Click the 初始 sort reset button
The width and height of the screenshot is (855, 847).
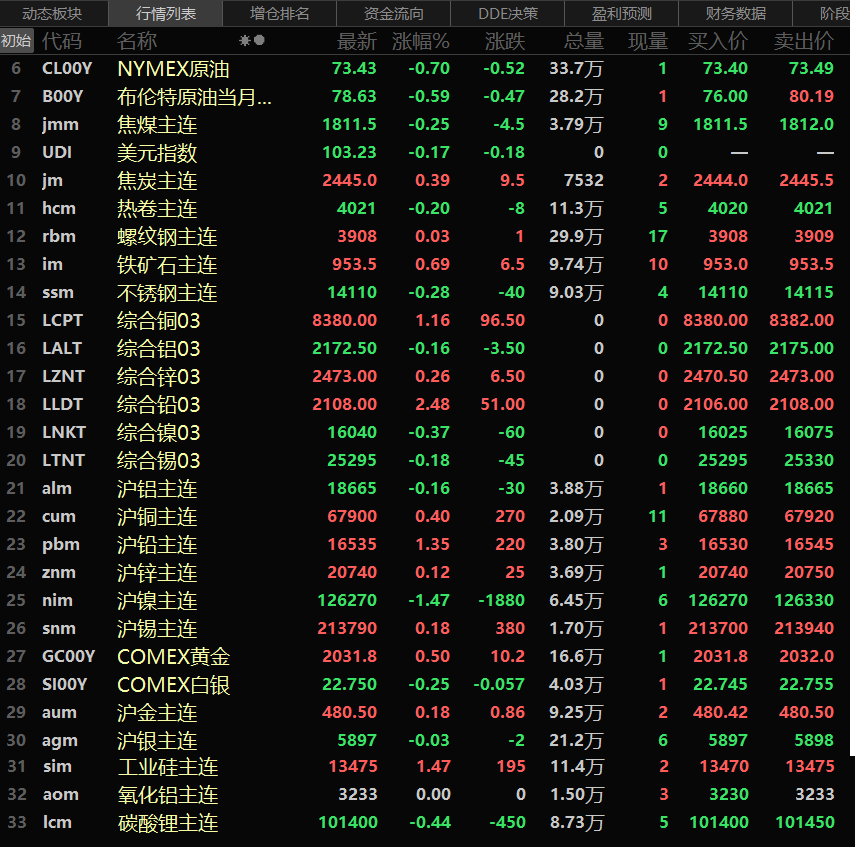point(16,41)
